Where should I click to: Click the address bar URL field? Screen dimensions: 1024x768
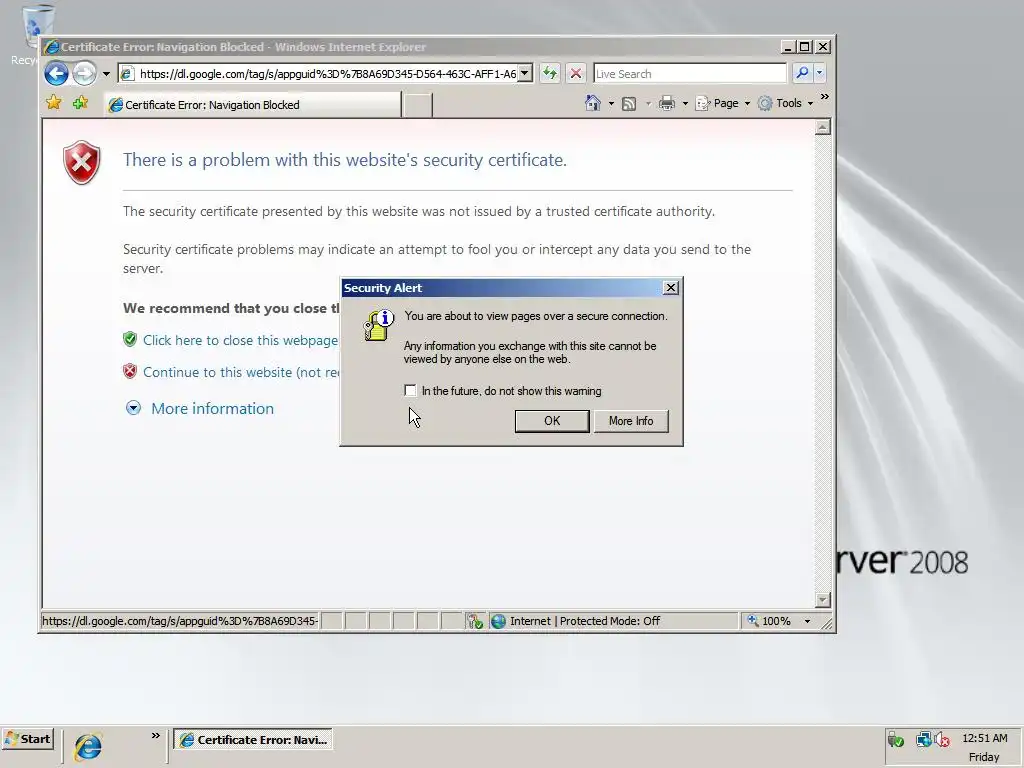click(327, 74)
